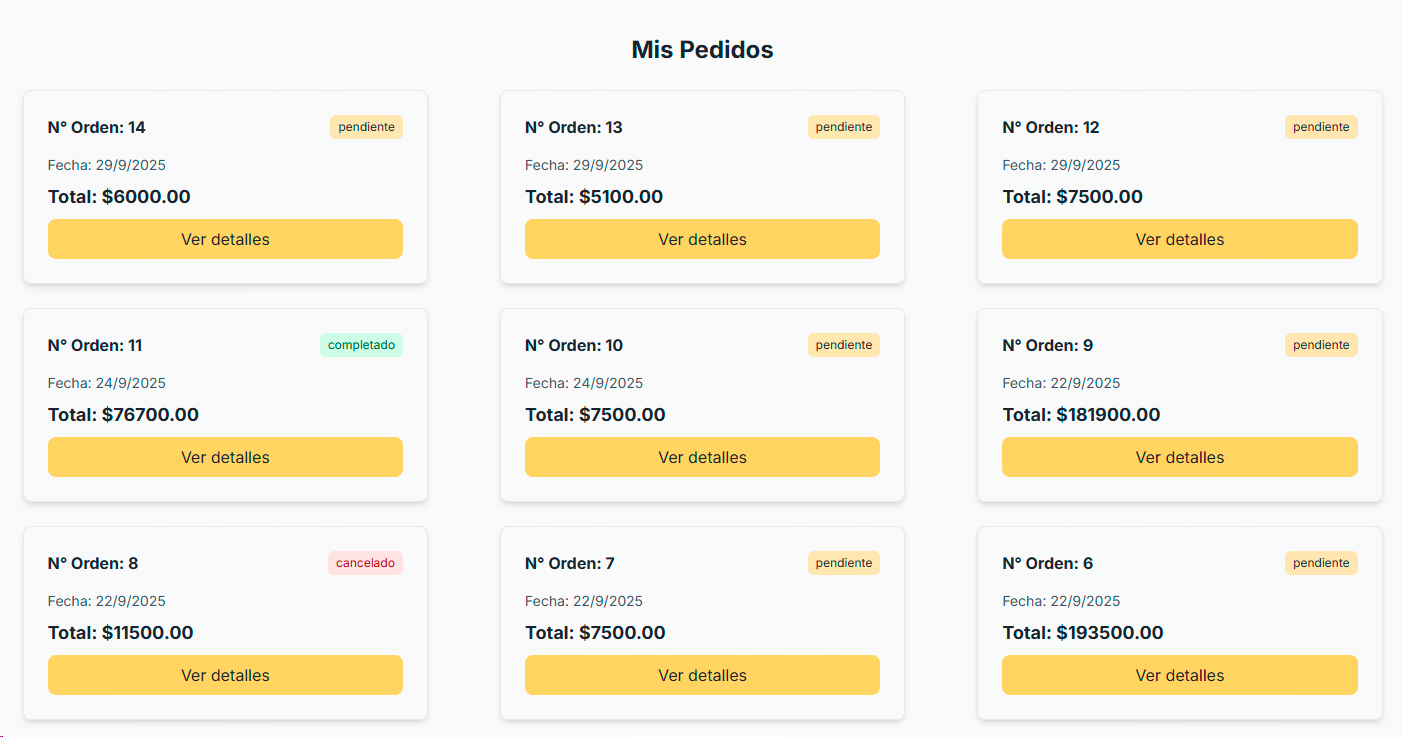Click the order 12 total $7500.00
The width and height of the screenshot is (1402, 737).
click(x=1073, y=197)
